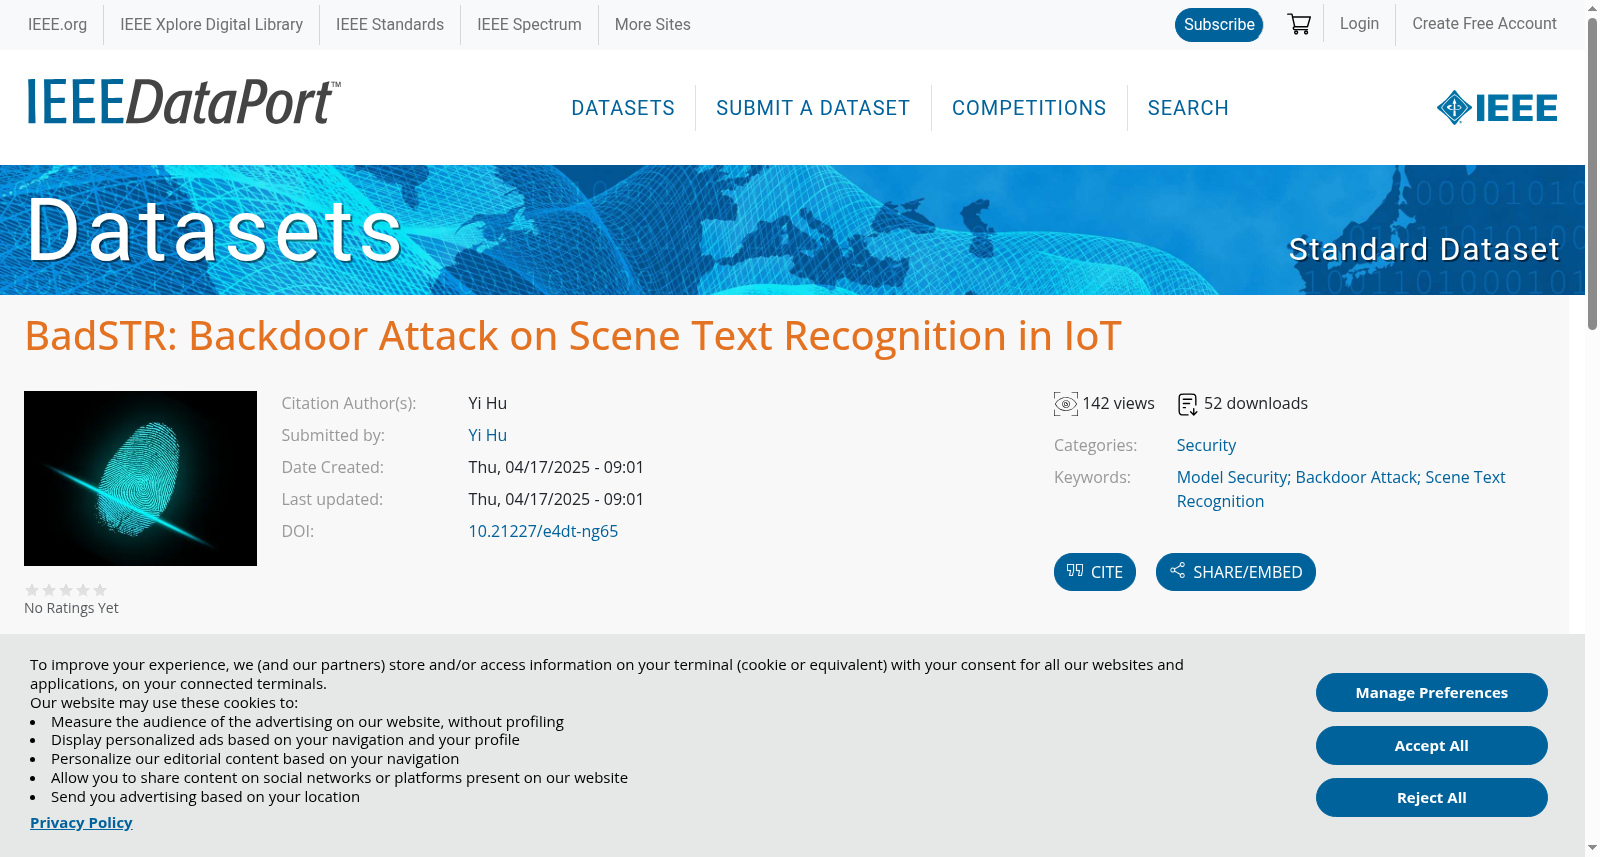Image resolution: width=1600 pixels, height=857 pixels.
Task: Open the More Sites dropdown
Action: pyautogui.click(x=652, y=24)
